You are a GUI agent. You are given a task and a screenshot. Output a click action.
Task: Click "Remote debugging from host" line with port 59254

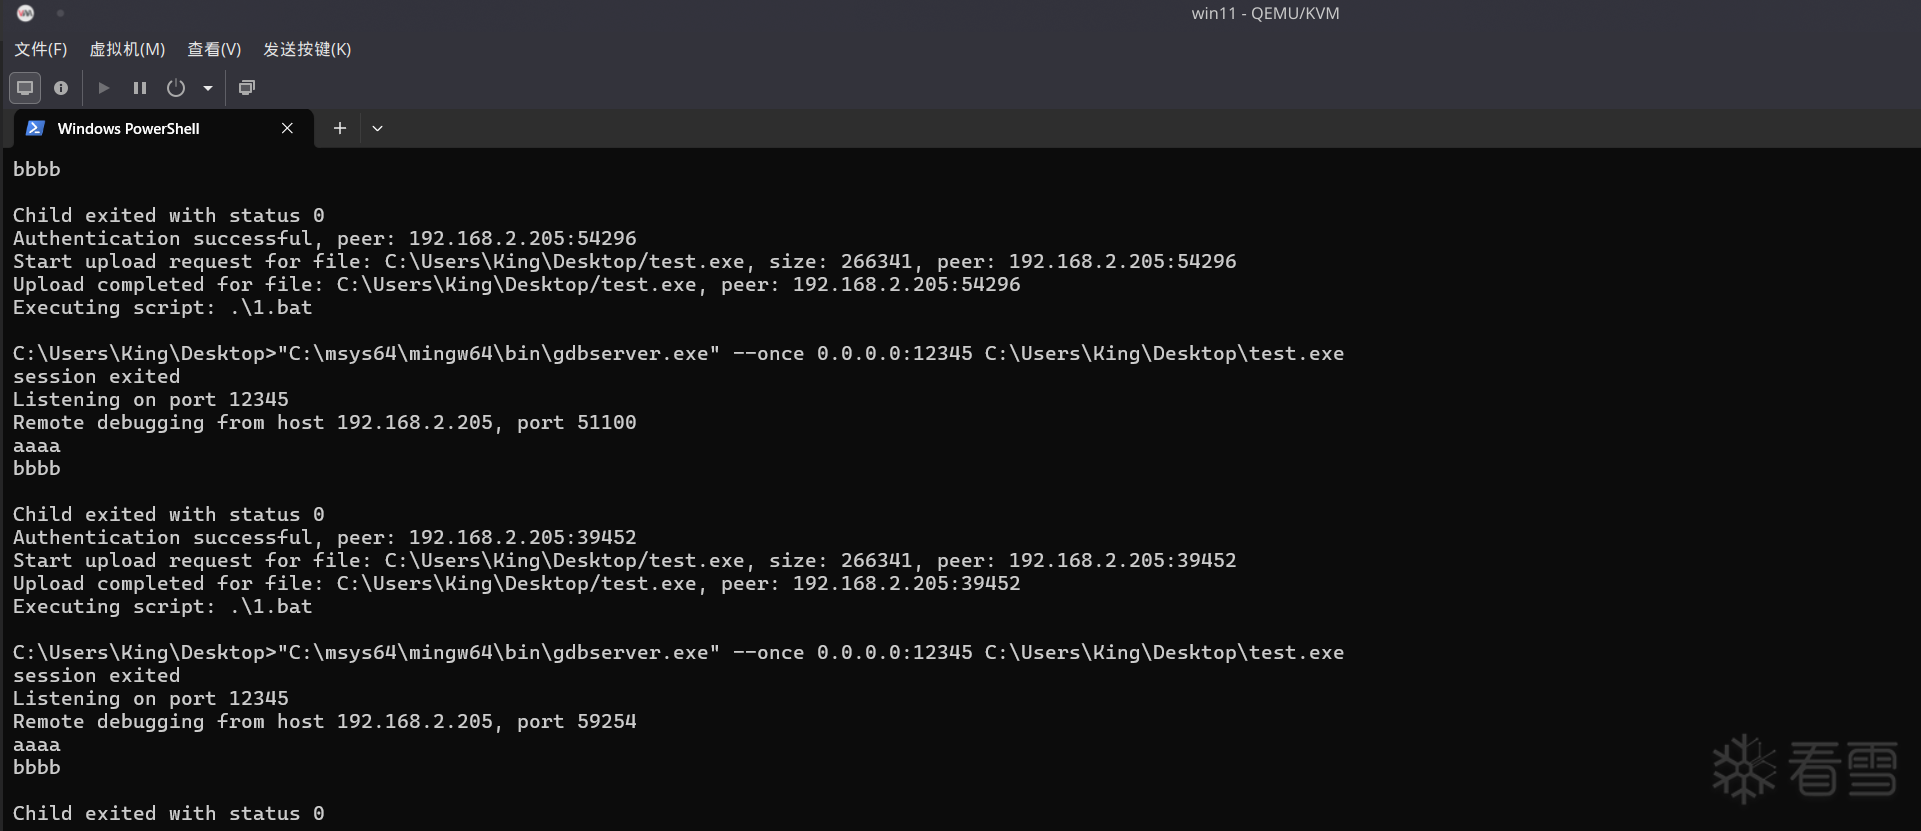click(x=325, y=721)
